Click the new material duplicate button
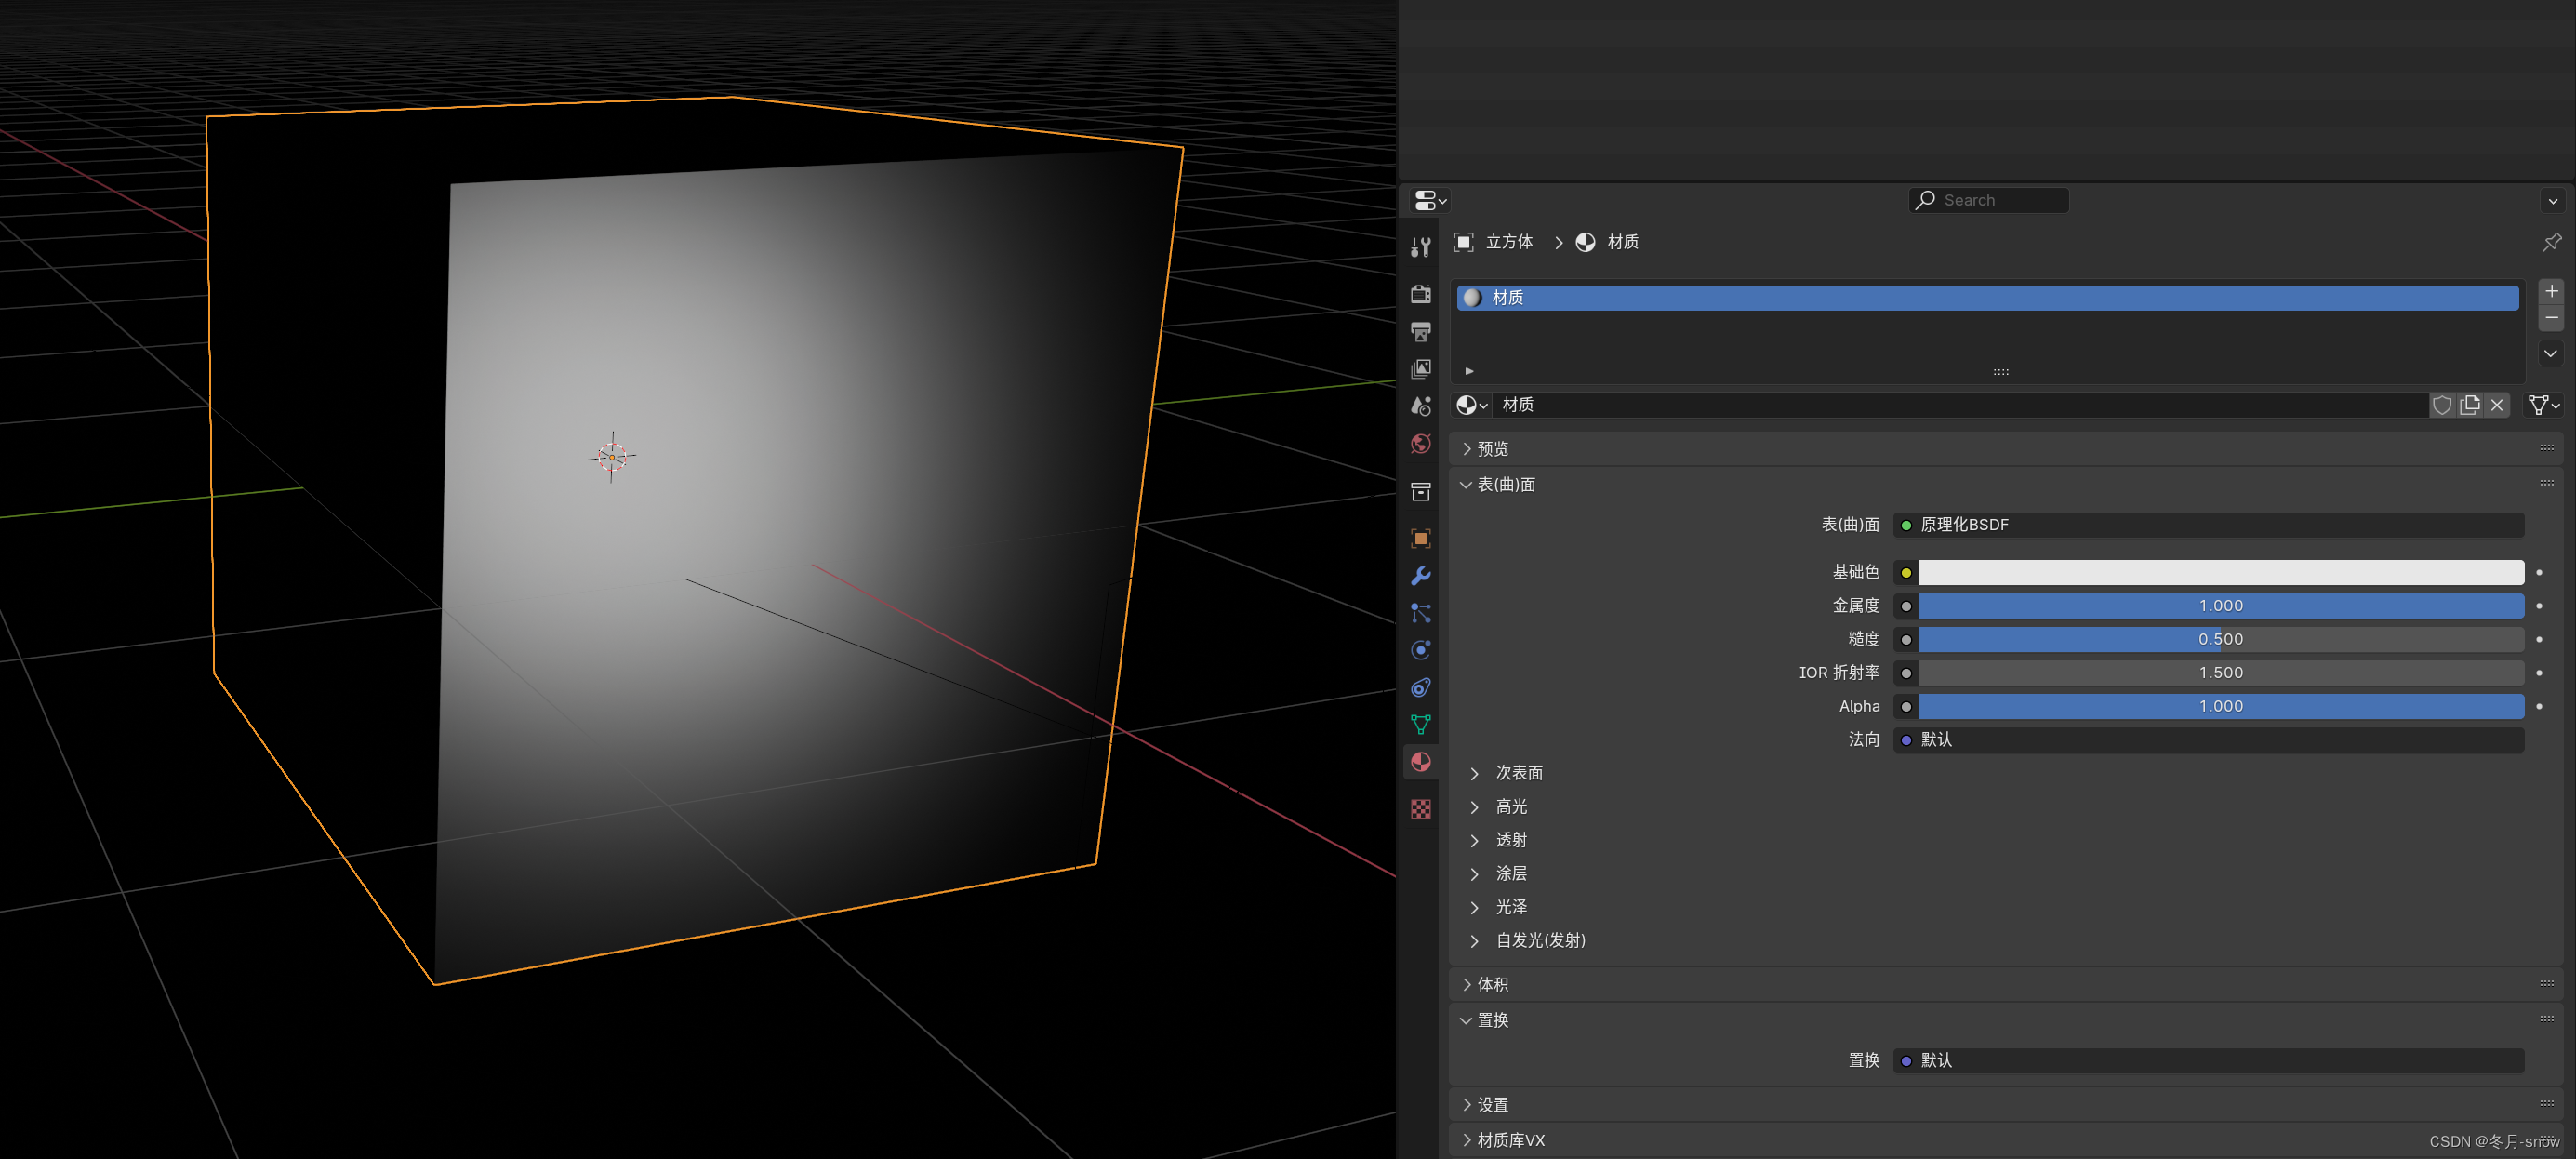This screenshot has height=1159, width=2576. [2469, 405]
